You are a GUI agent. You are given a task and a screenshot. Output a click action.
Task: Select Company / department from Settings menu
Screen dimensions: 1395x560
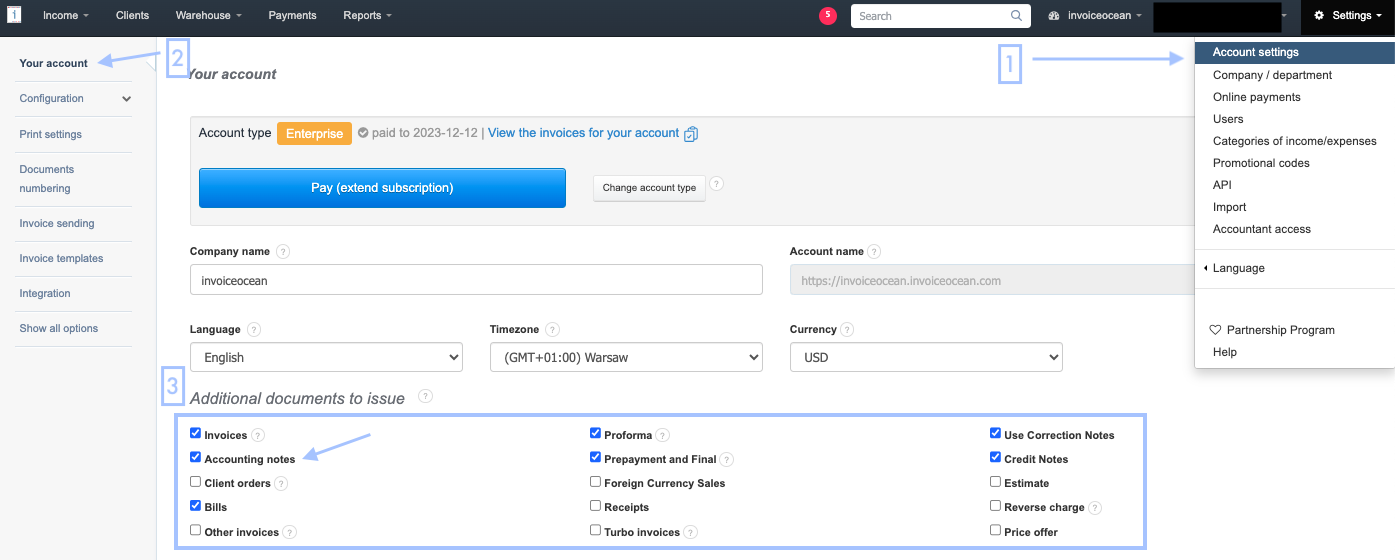pos(1272,75)
